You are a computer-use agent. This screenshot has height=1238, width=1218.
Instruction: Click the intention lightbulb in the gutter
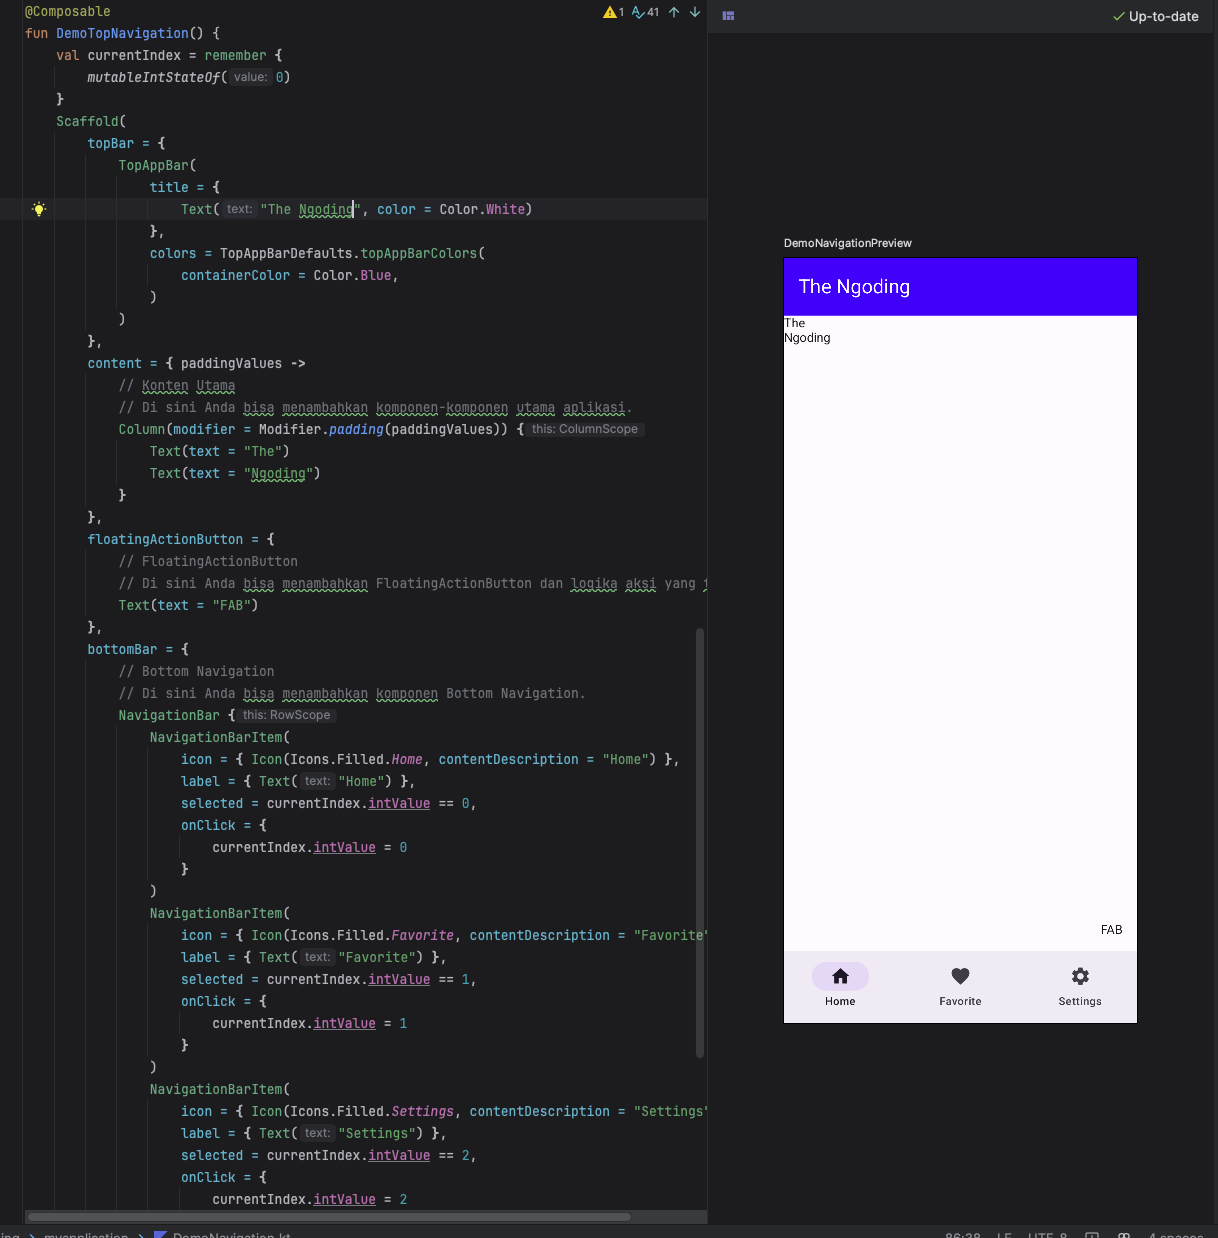click(x=39, y=209)
